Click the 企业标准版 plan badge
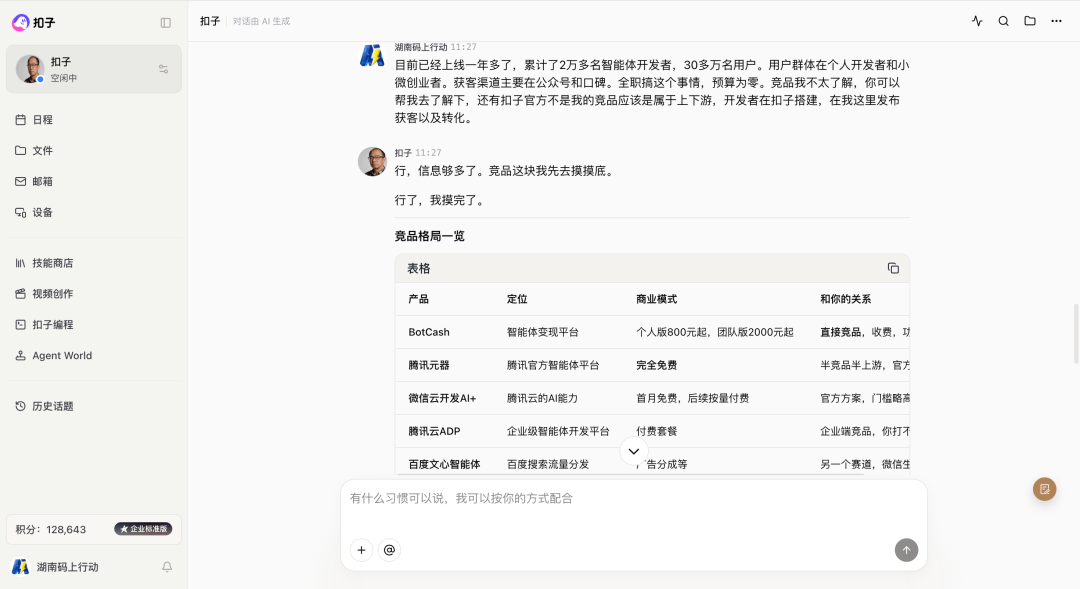Screen dimensions: 1080x589 [143, 529]
